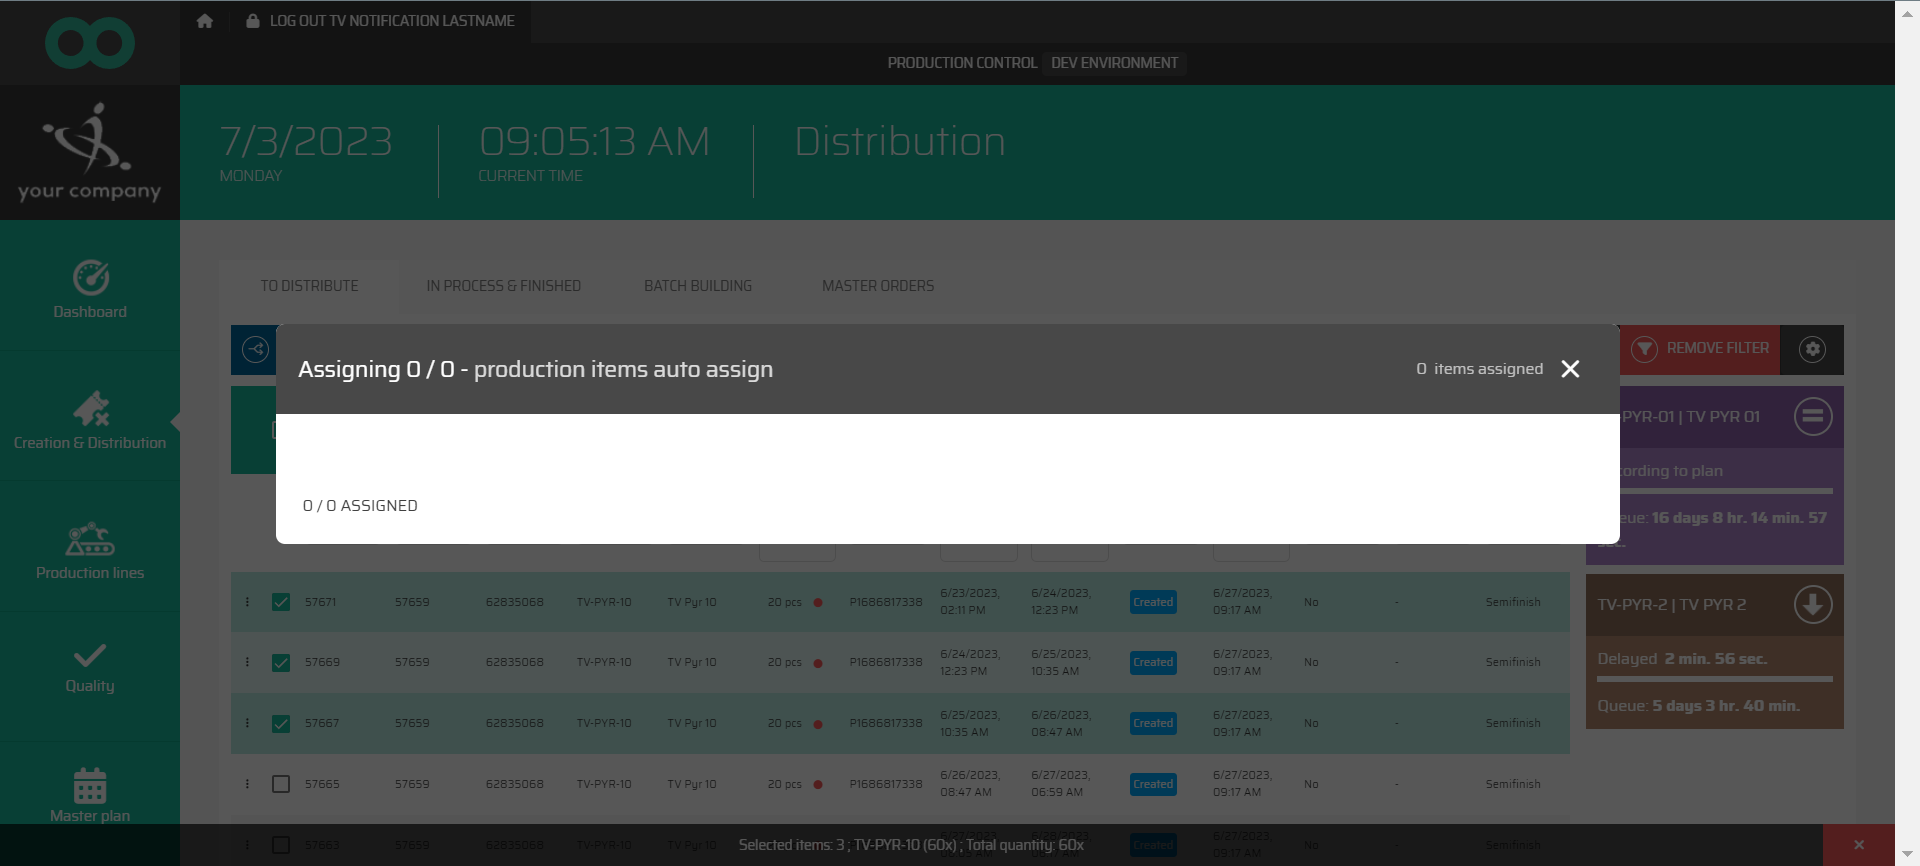Viewport: 1920px width, 866px height.
Task: Open row options menu for item 57667
Action: [247, 723]
